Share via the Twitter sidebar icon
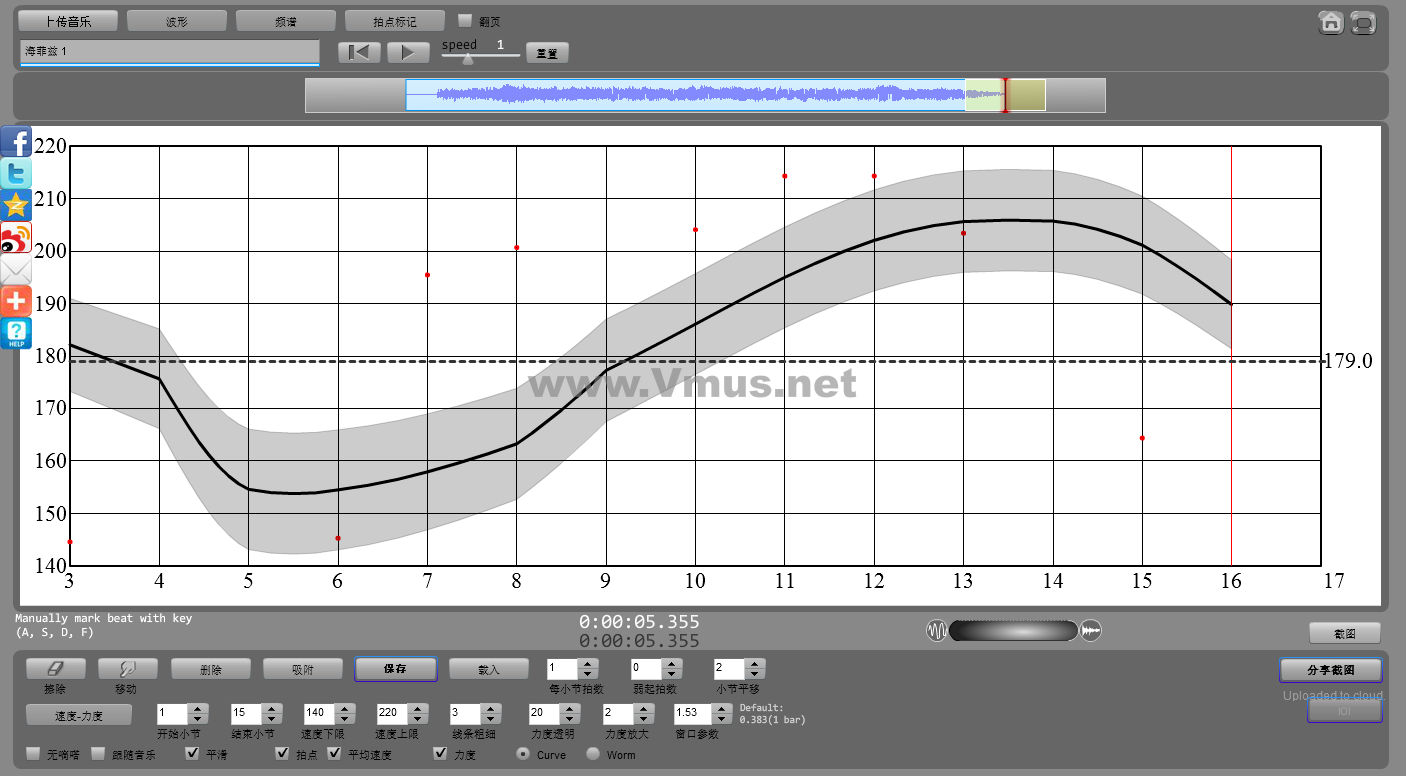The image size is (1406, 776). [16, 174]
